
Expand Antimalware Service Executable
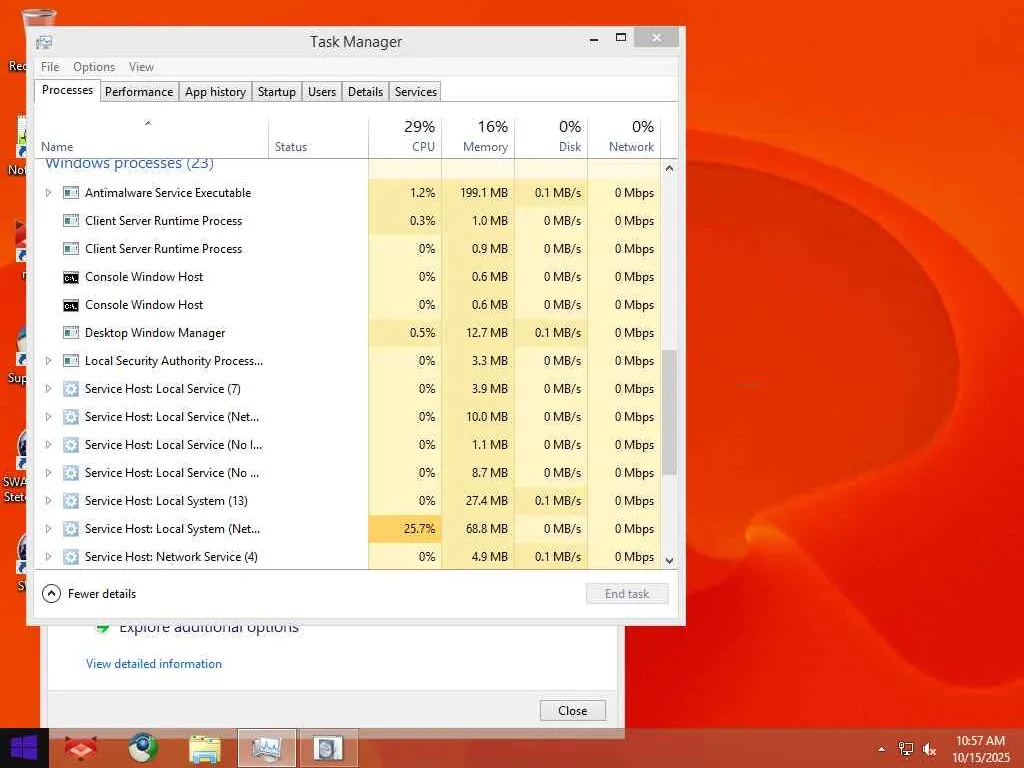click(48, 193)
